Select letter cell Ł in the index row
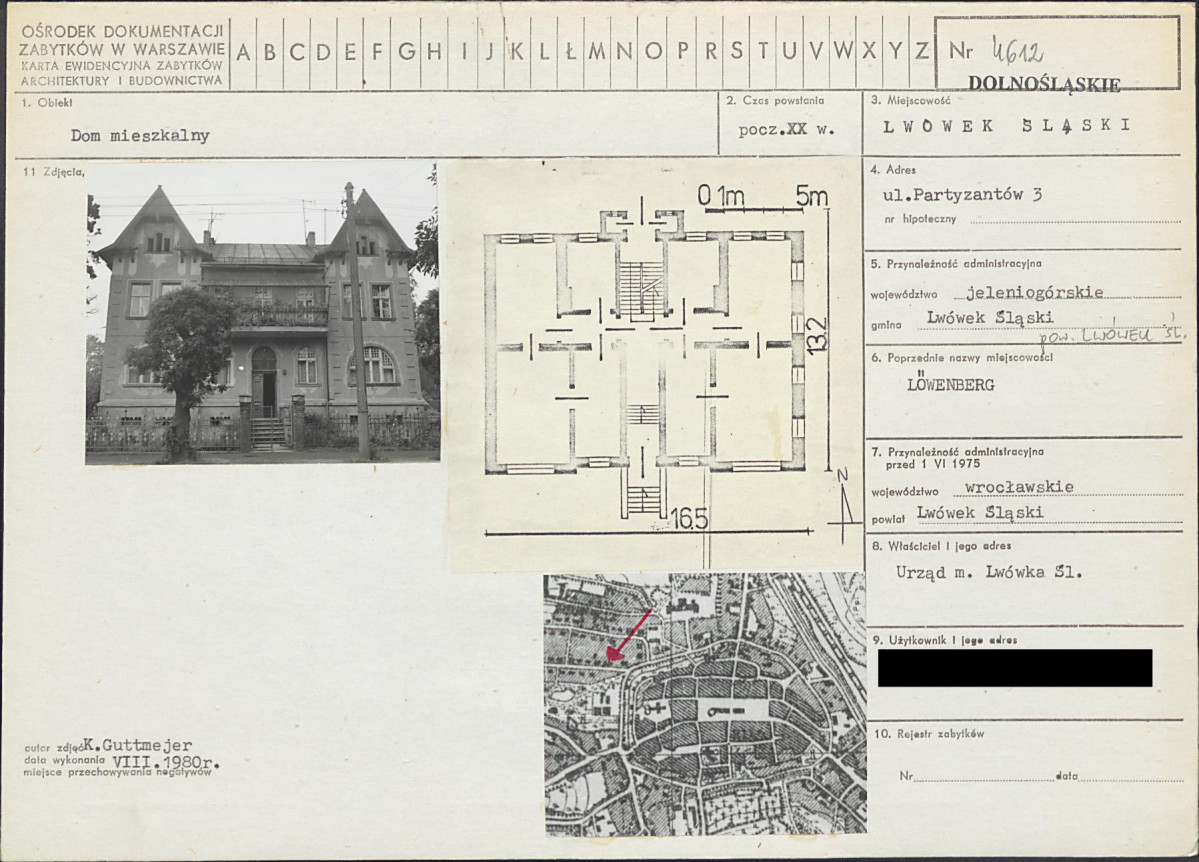 pos(570,51)
